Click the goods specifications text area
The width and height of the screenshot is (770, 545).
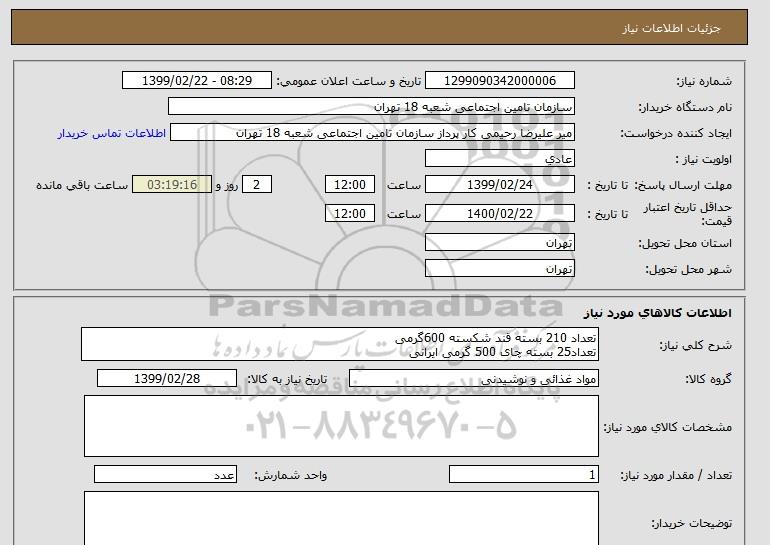[x=341, y=426]
